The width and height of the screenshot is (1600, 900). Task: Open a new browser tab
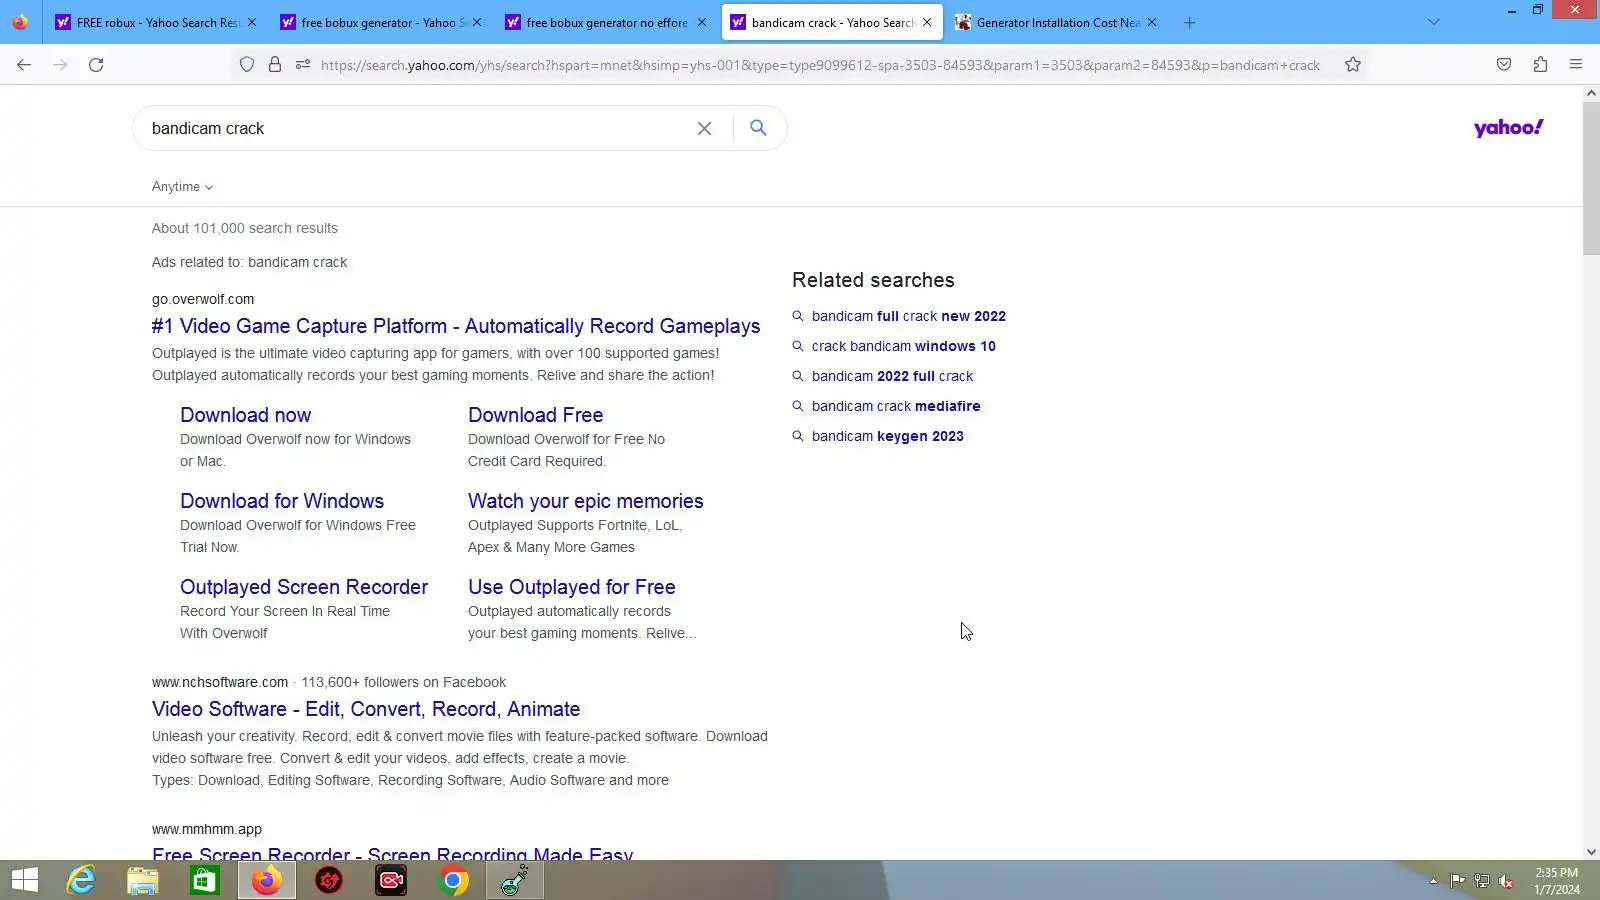[x=1189, y=22]
